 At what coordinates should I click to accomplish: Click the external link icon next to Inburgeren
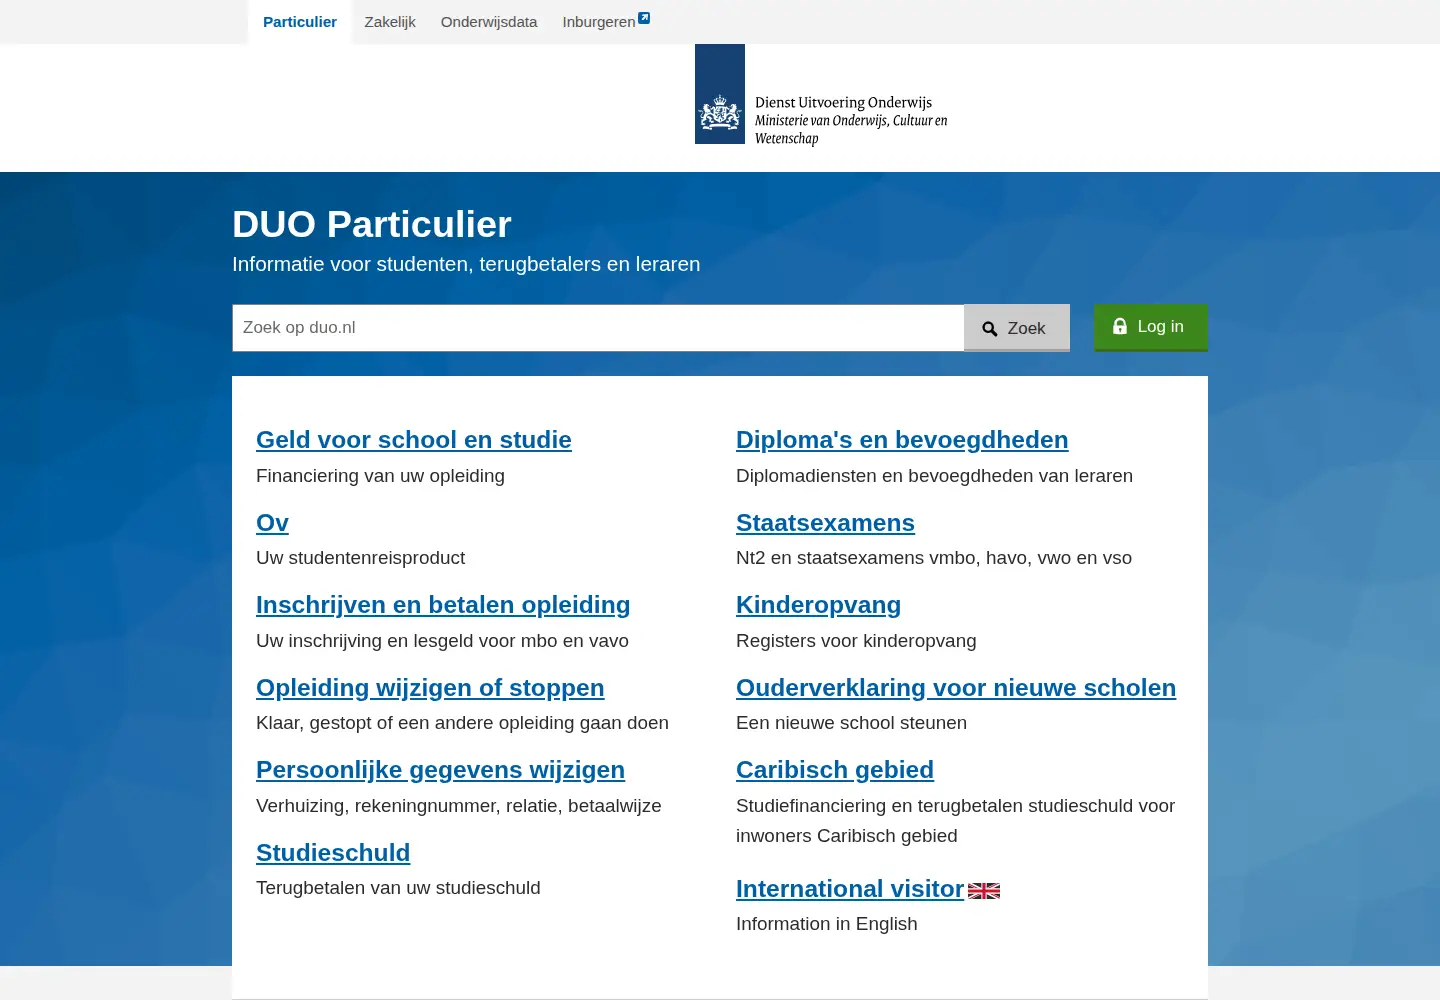click(644, 18)
